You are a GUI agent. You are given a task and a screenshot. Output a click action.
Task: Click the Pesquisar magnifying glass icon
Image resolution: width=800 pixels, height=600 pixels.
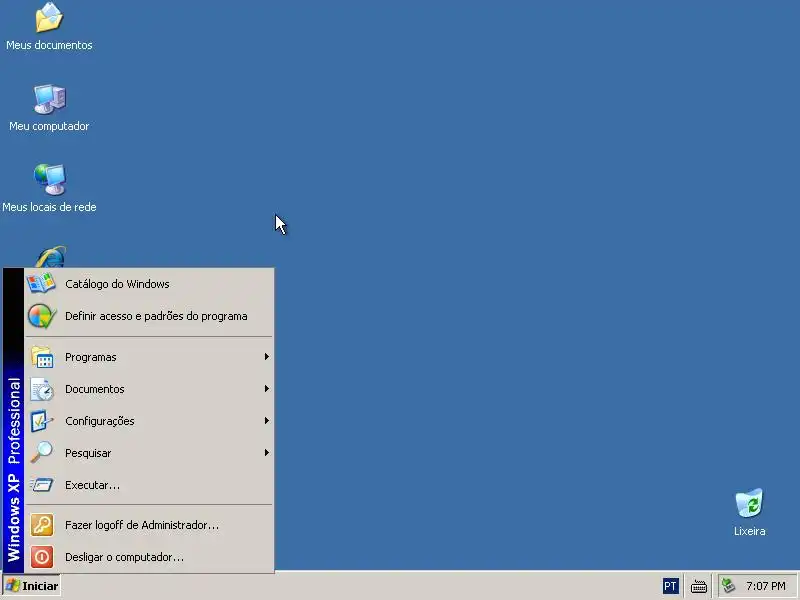click(42, 453)
